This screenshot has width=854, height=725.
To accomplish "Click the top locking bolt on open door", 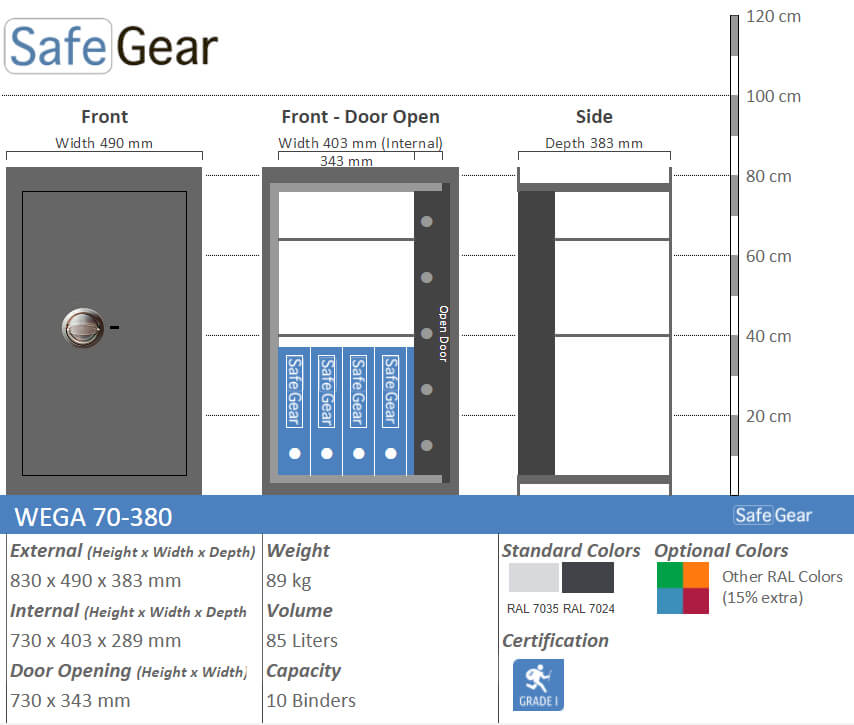I will pyautogui.click(x=426, y=222).
